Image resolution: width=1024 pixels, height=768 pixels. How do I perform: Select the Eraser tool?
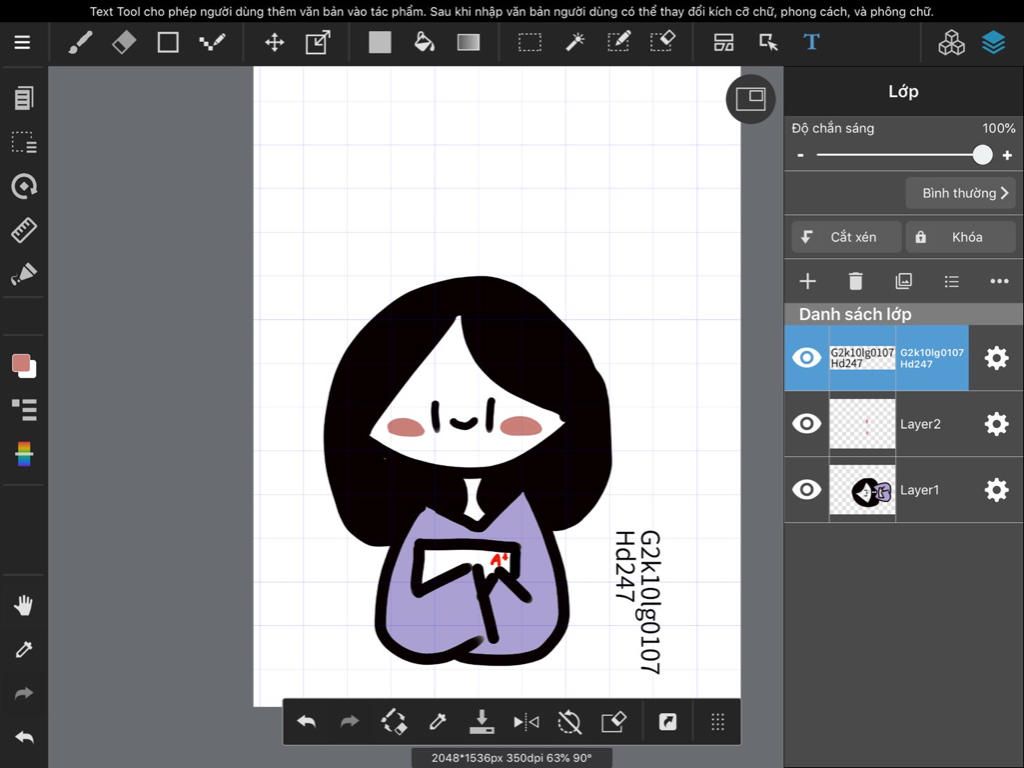pyautogui.click(x=124, y=43)
